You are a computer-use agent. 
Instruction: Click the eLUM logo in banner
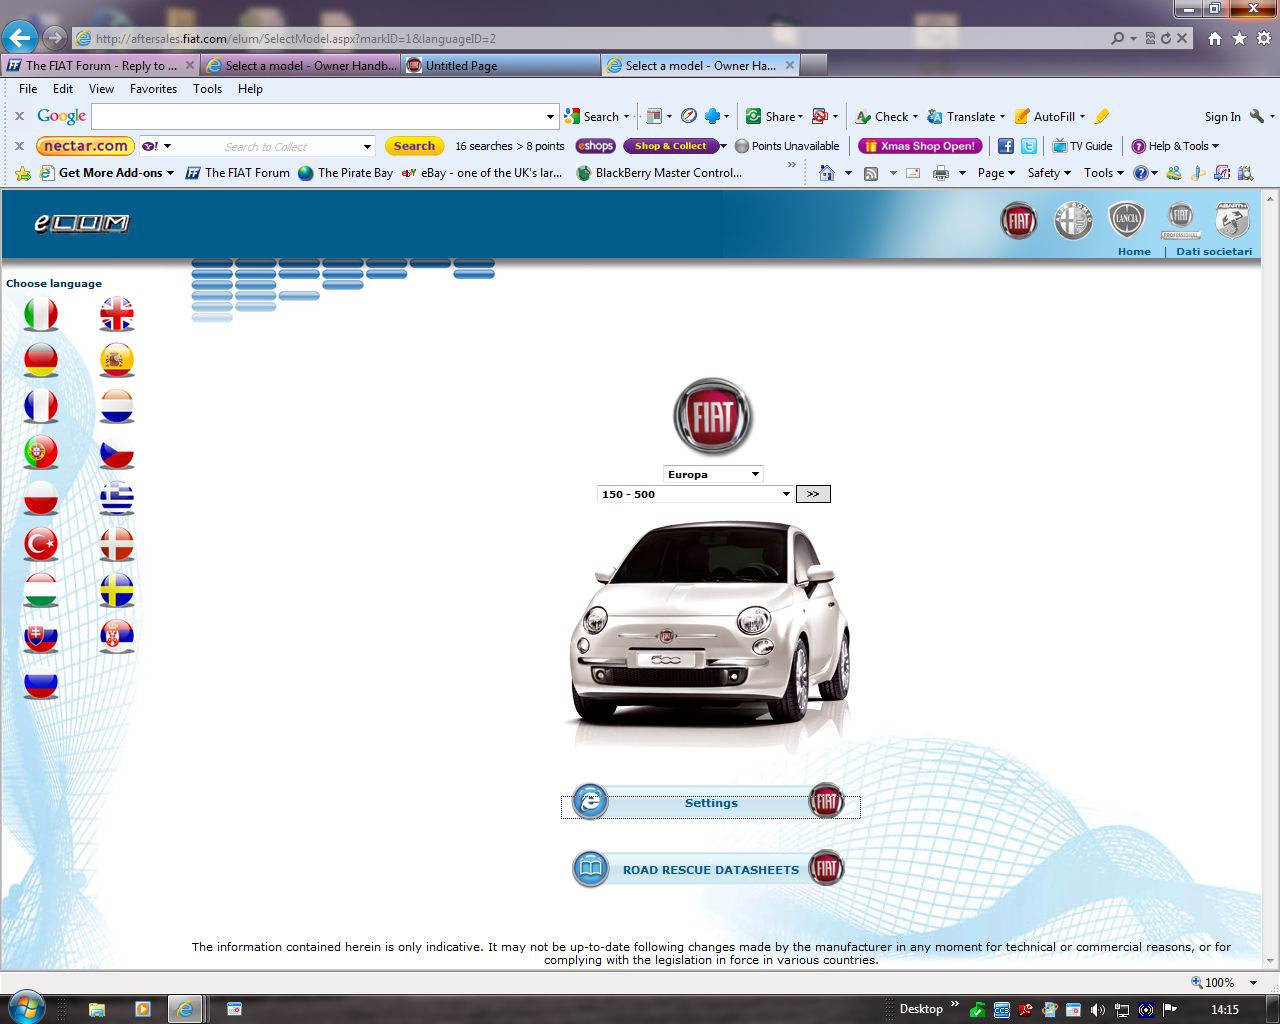click(82, 223)
